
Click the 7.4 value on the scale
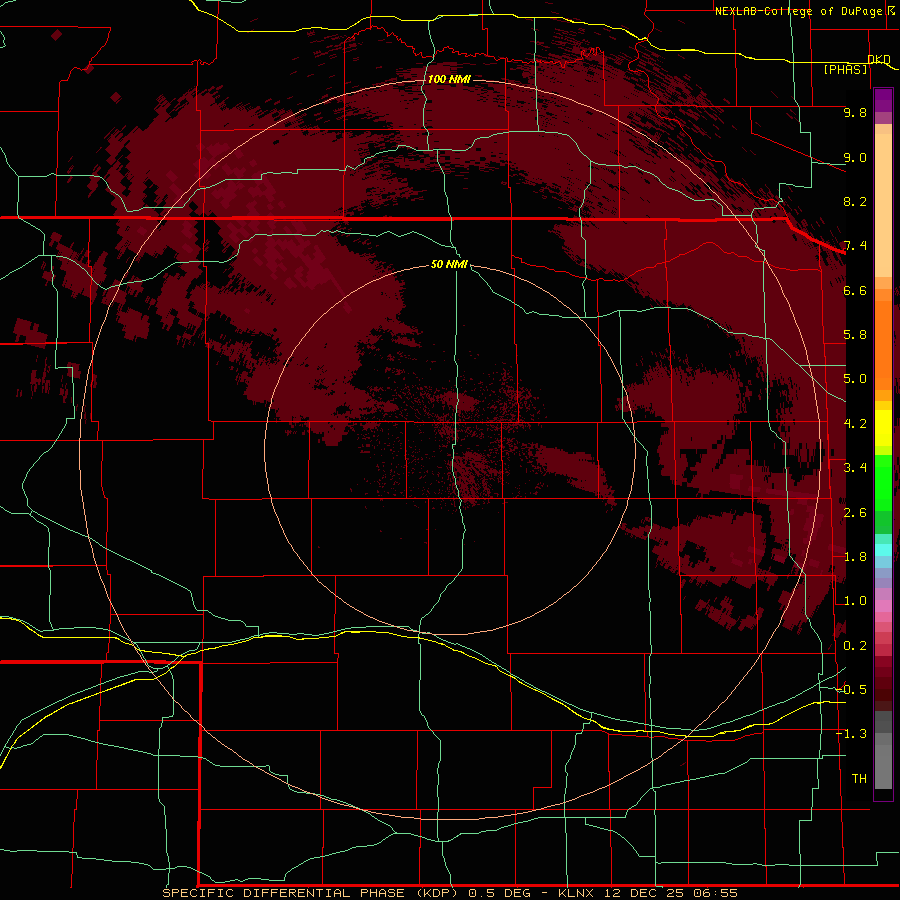point(855,246)
